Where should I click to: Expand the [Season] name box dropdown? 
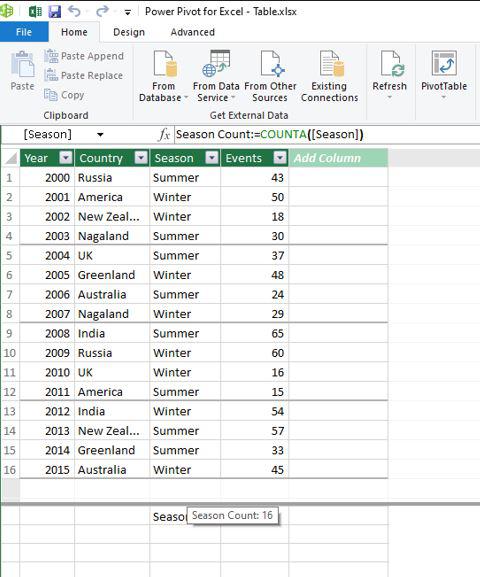100,135
